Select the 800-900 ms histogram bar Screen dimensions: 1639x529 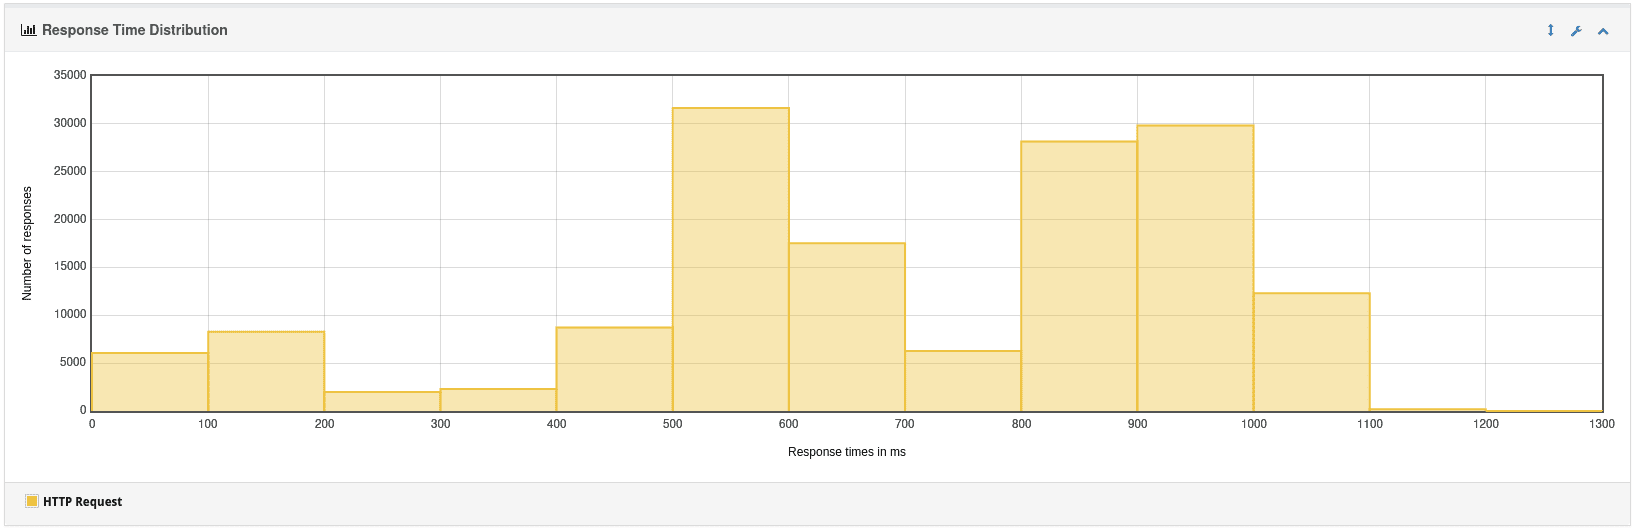pyautogui.click(x=1079, y=276)
